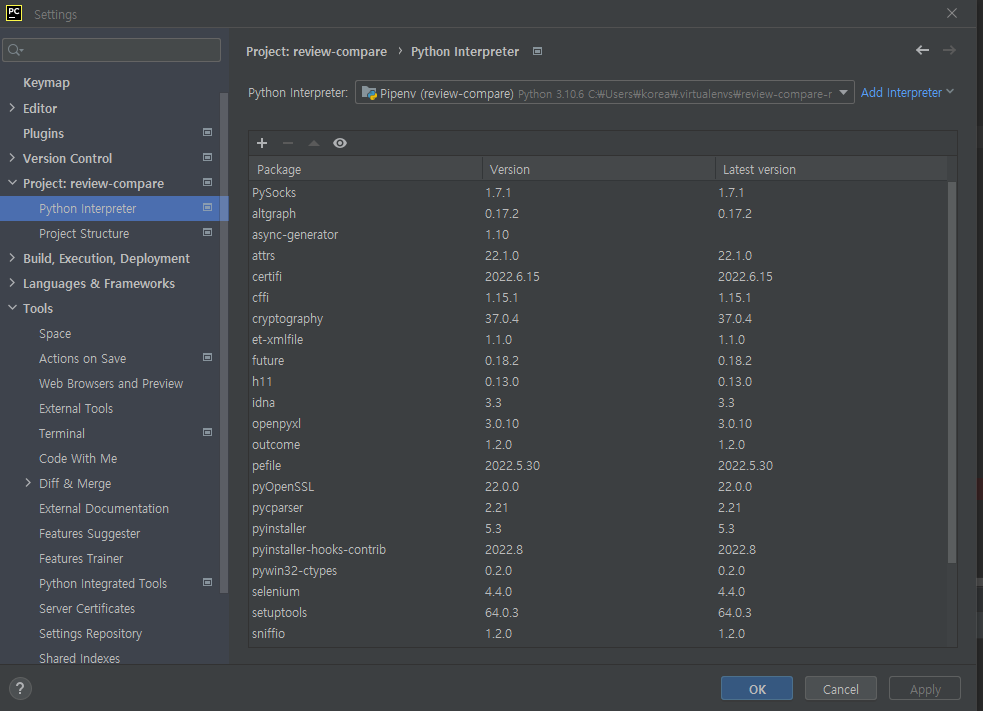Sort by Version column header
This screenshot has width=983, height=711.
599,169
